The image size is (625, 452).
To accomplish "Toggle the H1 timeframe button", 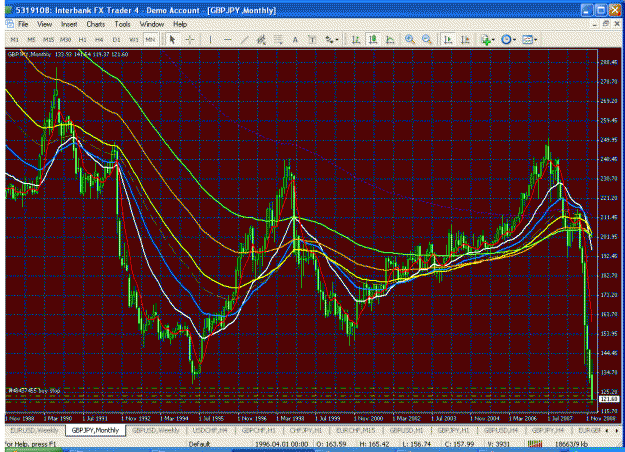I will click(83, 39).
